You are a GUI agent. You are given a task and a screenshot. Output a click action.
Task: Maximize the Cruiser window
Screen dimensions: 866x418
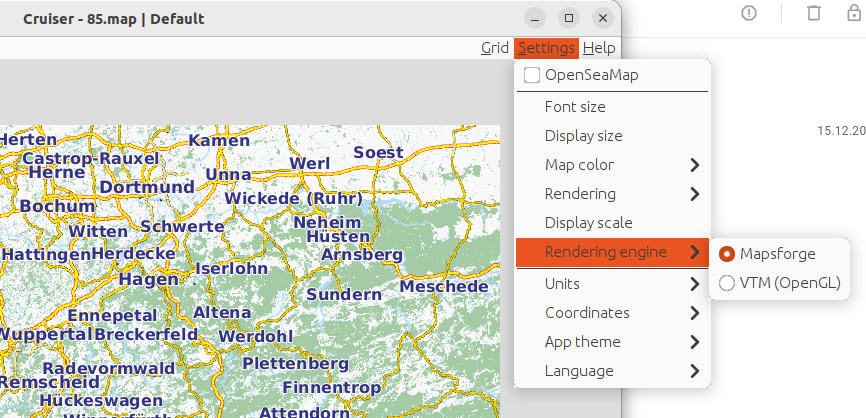(568, 18)
